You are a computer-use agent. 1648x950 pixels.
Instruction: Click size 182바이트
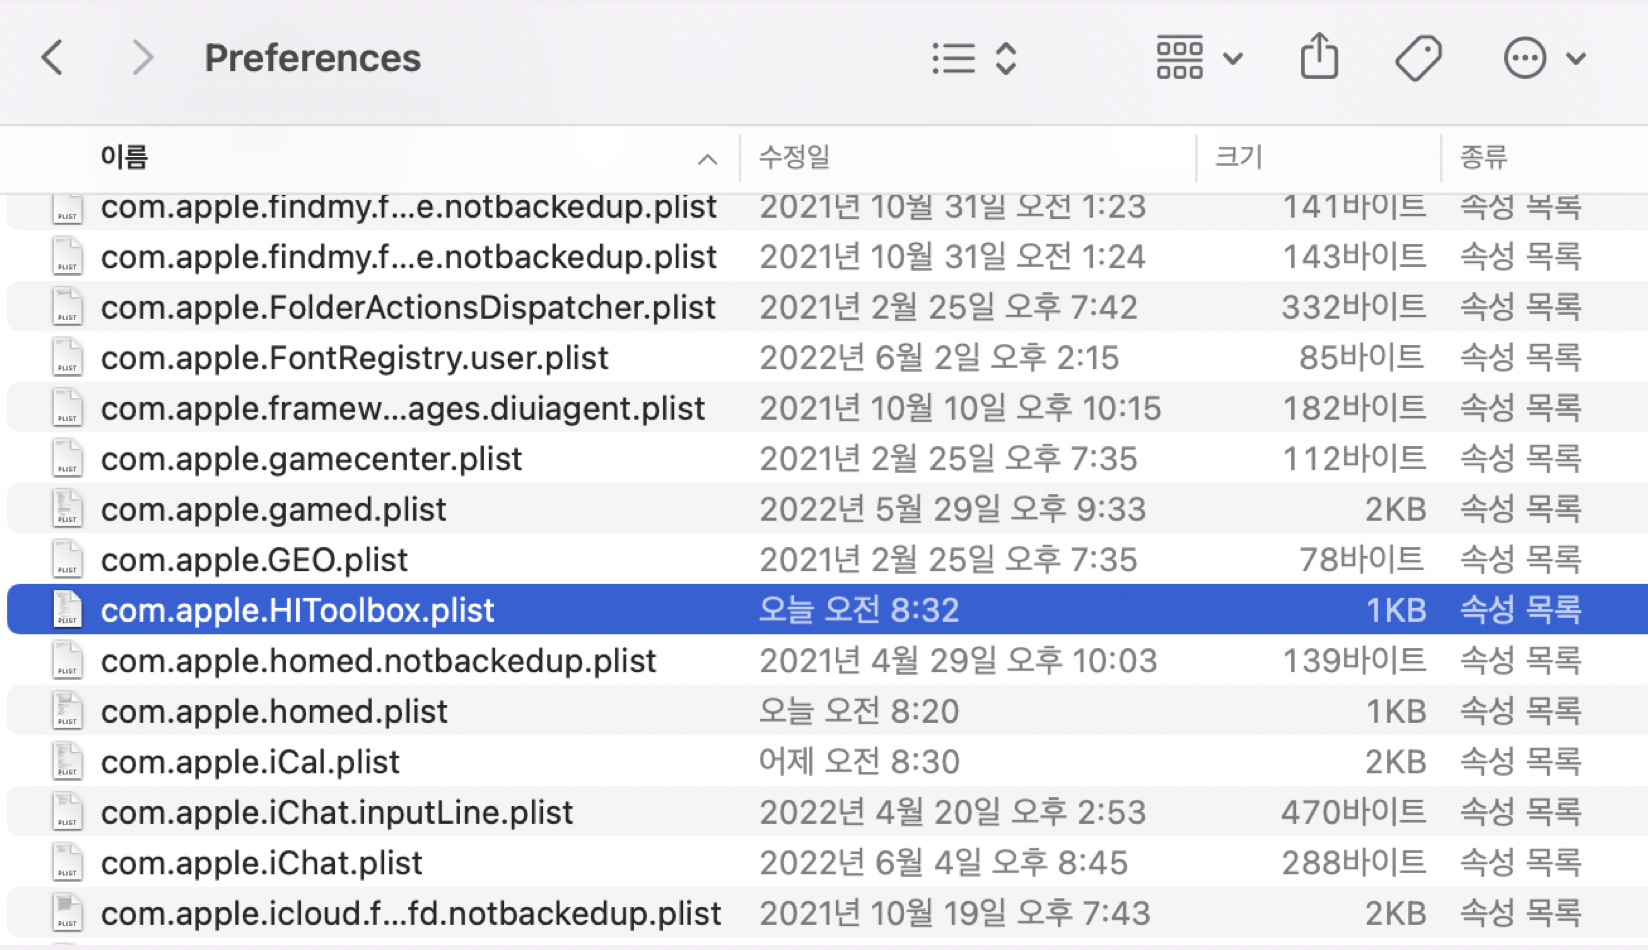click(1354, 408)
